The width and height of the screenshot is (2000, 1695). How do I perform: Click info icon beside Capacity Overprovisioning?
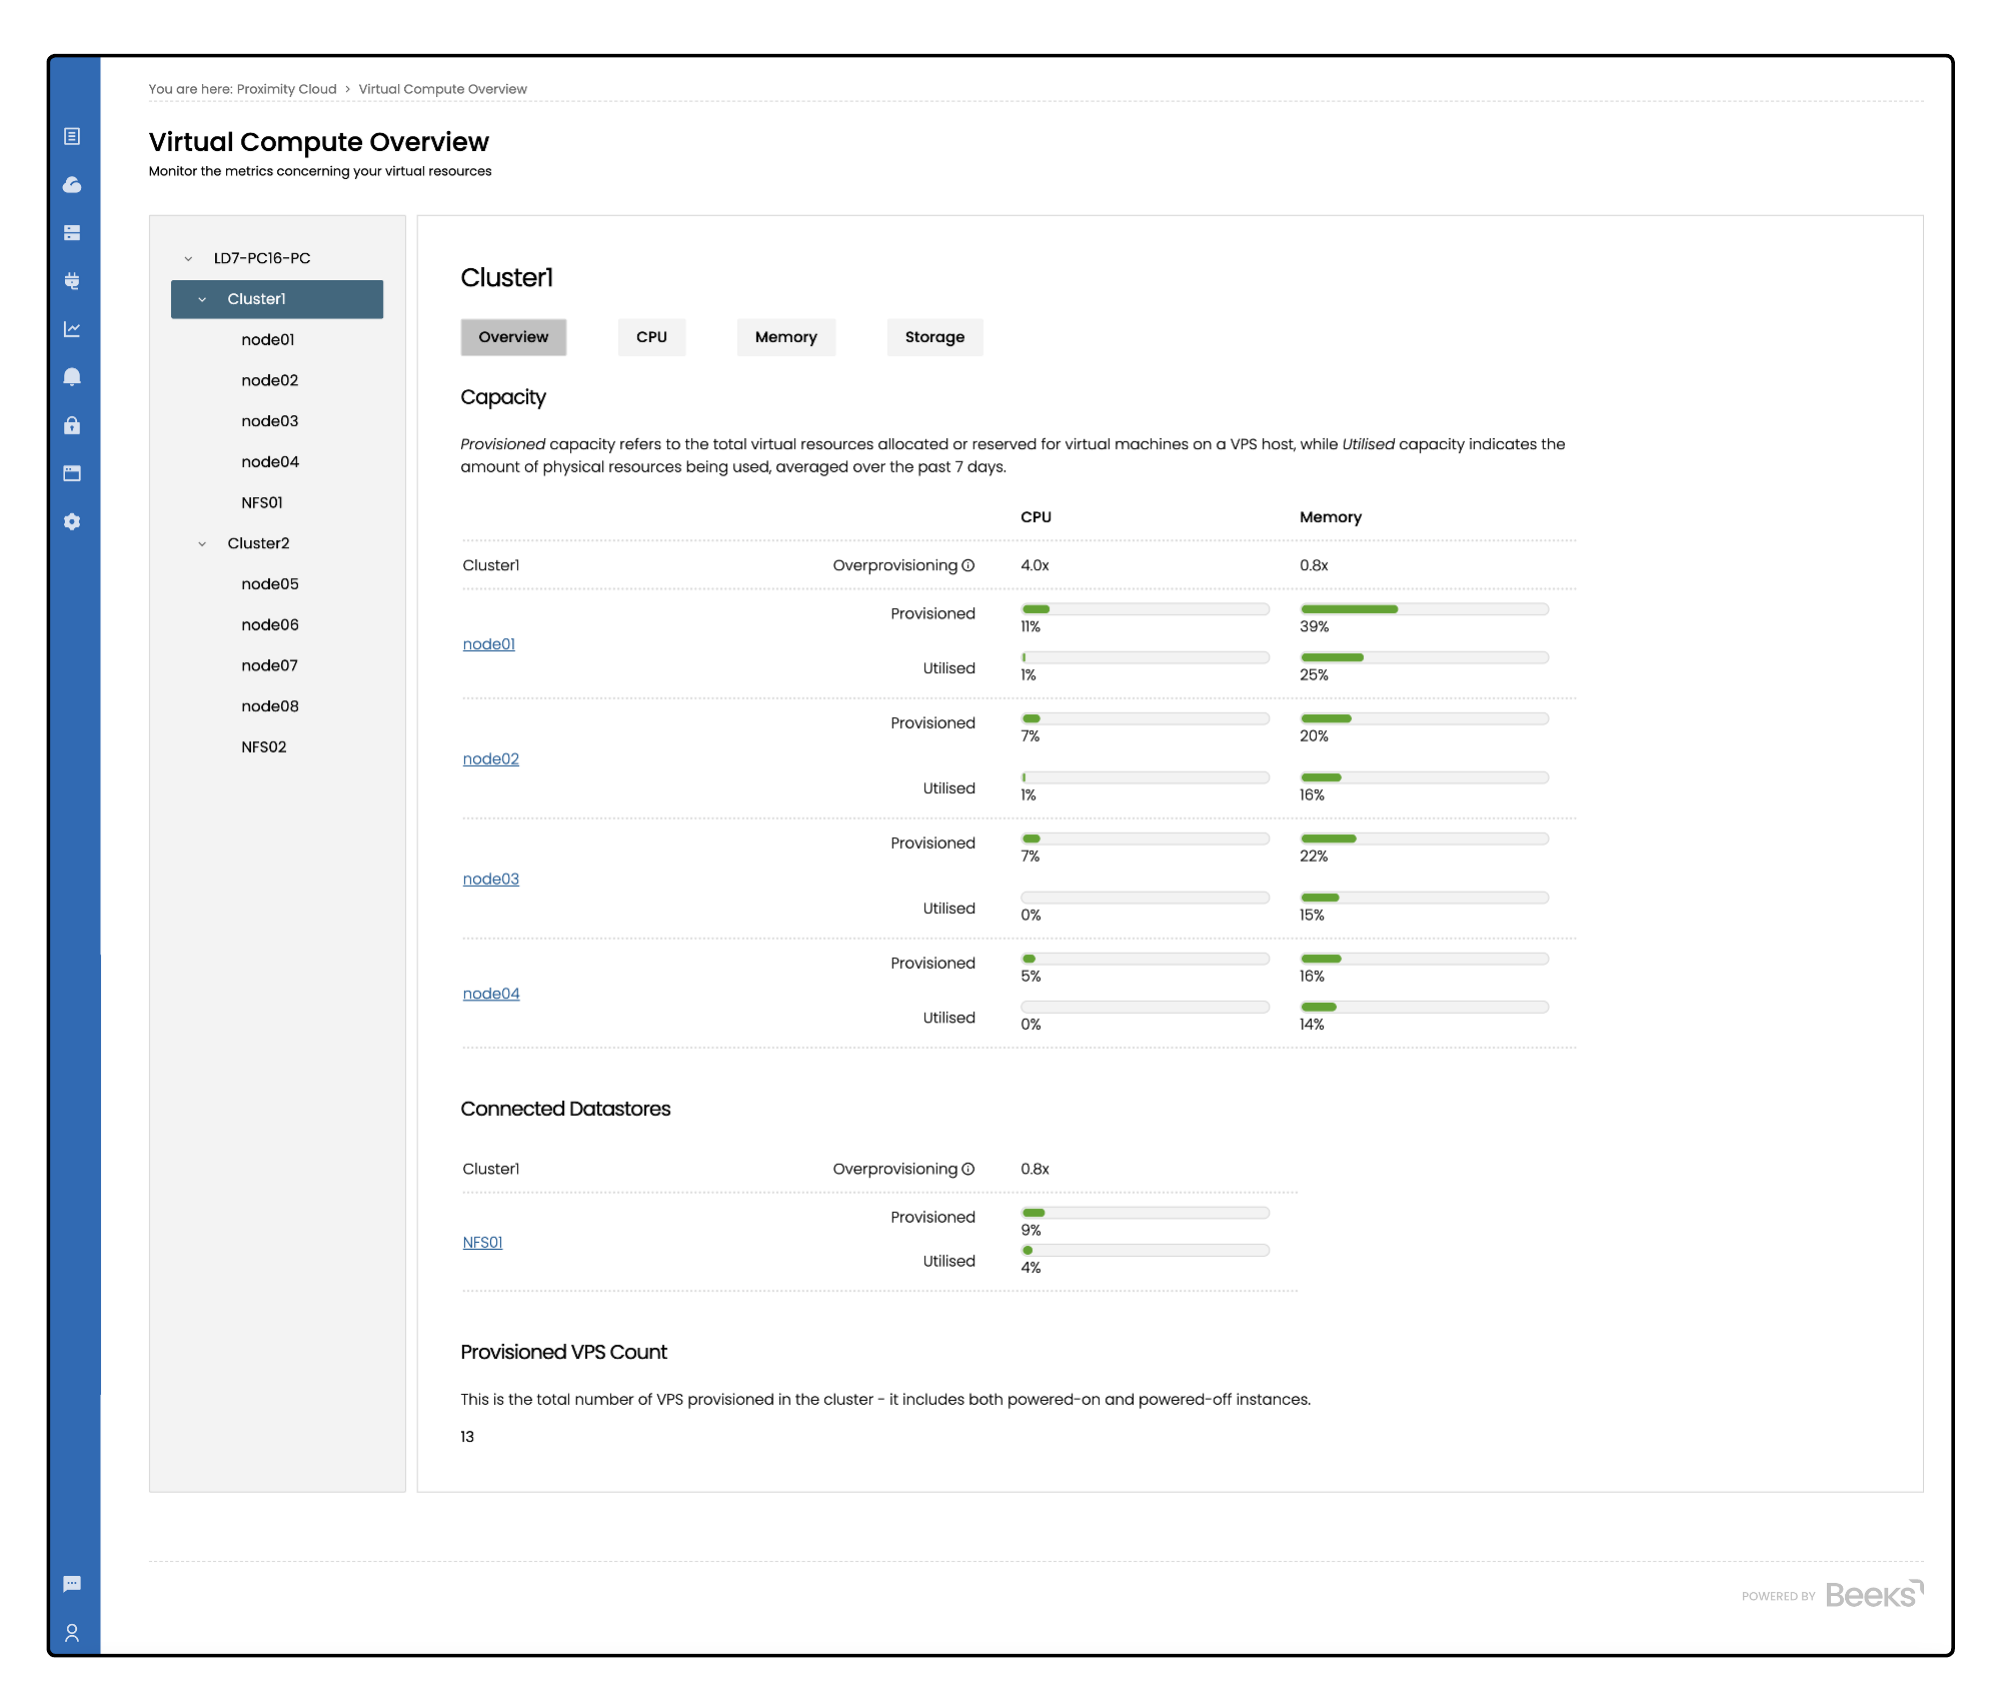(968, 566)
